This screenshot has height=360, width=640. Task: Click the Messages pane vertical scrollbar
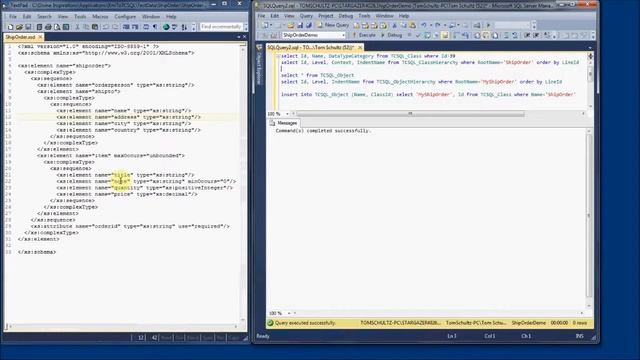[x=589, y=215]
